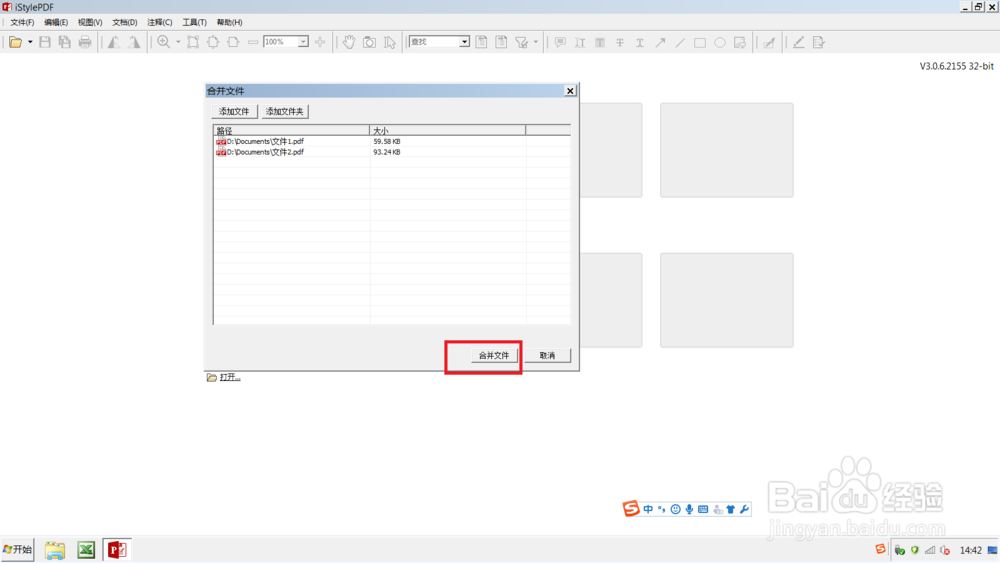Image resolution: width=1000 pixels, height=563 pixels.
Task: Click the 路径 column header
Action: click(291, 131)
